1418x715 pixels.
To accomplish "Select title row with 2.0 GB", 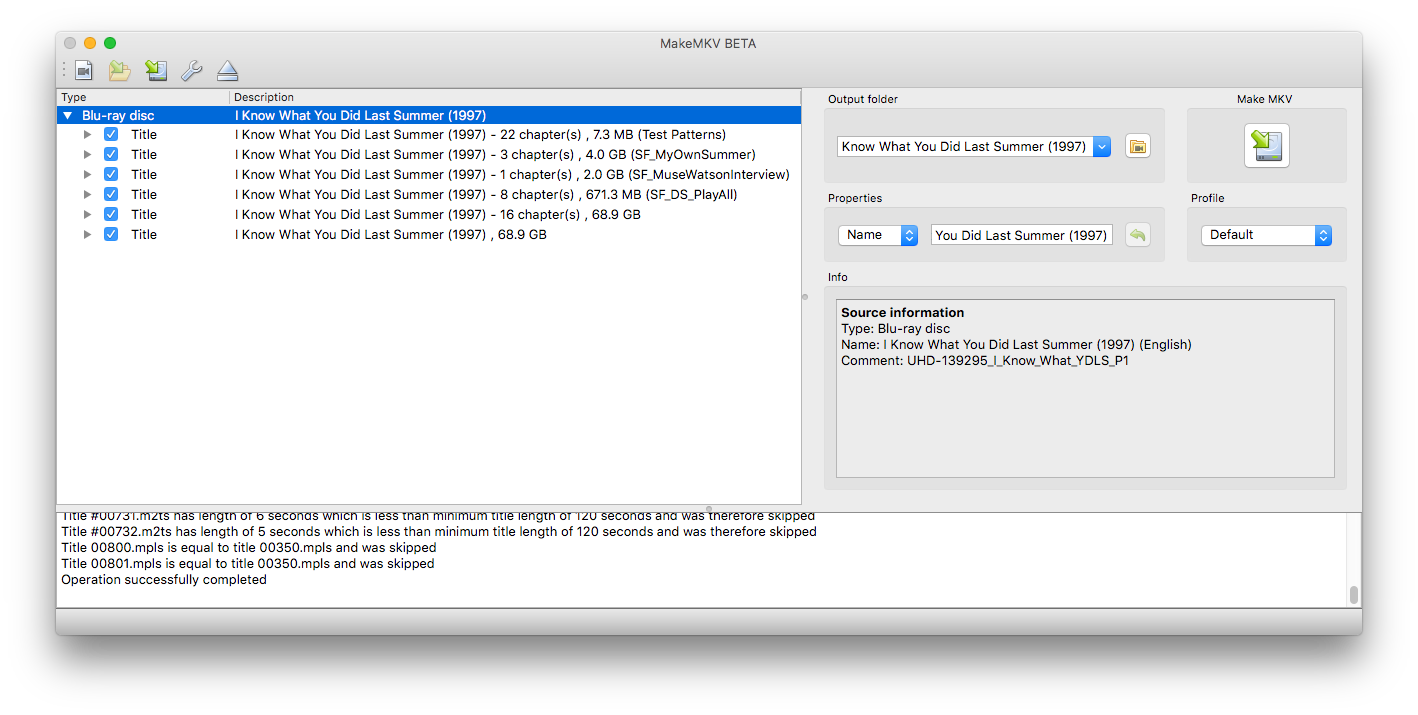I will [429, 174].
